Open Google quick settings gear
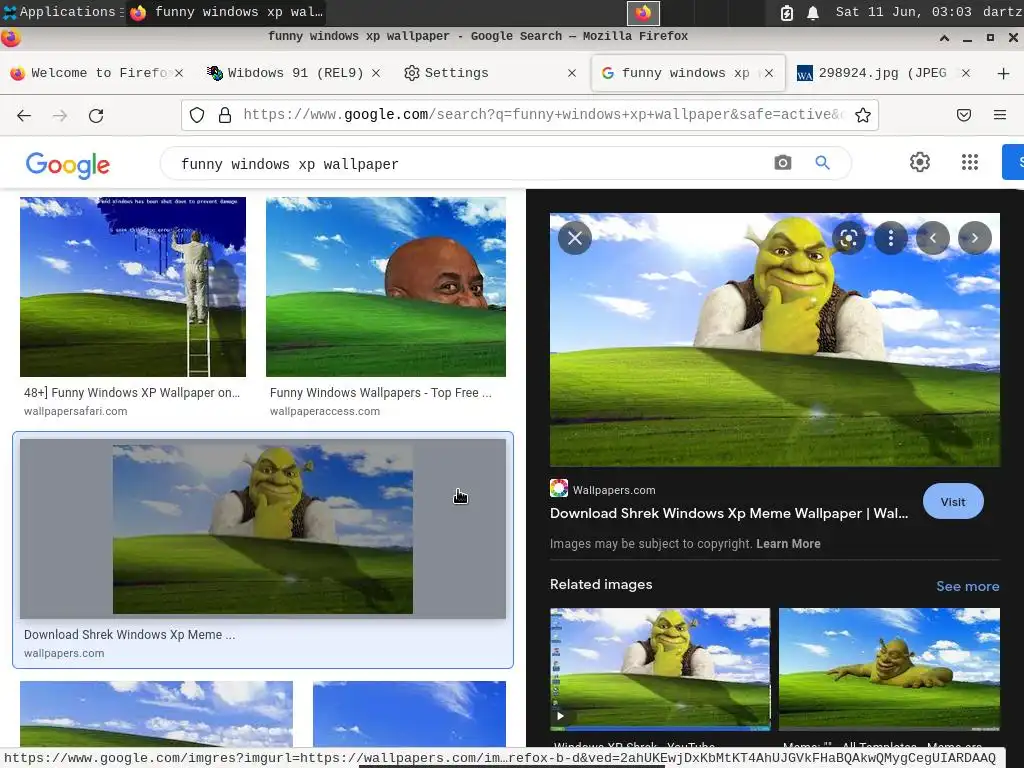The height and width of the screenshot is (768, 1024). coord(920,162)
